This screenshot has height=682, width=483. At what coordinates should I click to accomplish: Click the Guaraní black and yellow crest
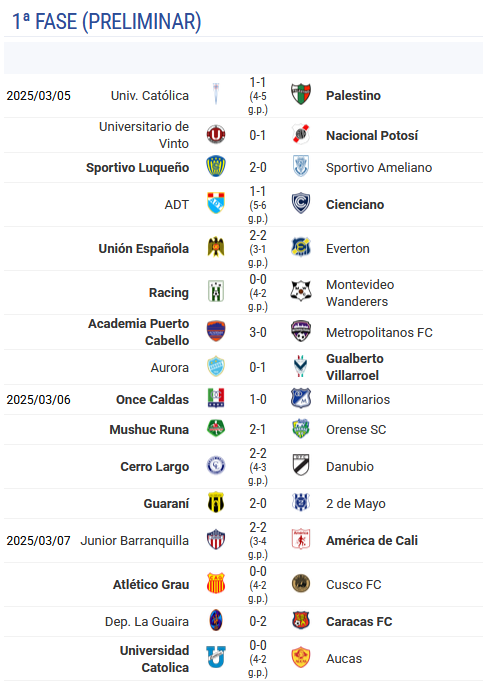[216, 502]
